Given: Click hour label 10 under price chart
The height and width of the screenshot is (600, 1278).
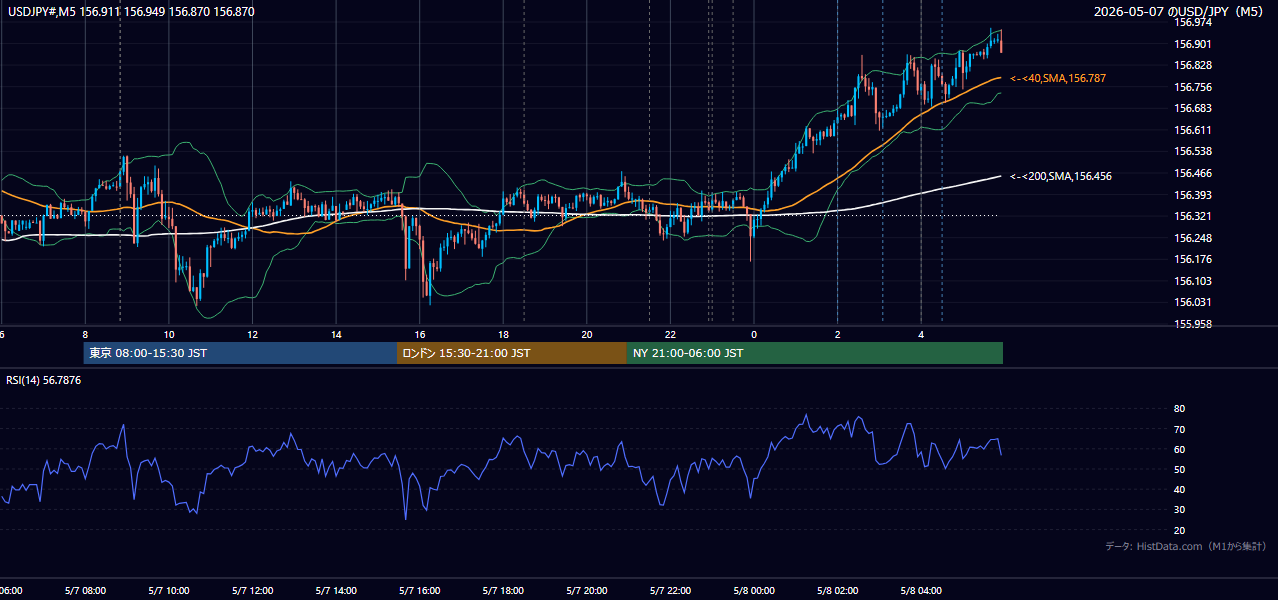Looking at the screenshot, I should click(x=169, y=334).
